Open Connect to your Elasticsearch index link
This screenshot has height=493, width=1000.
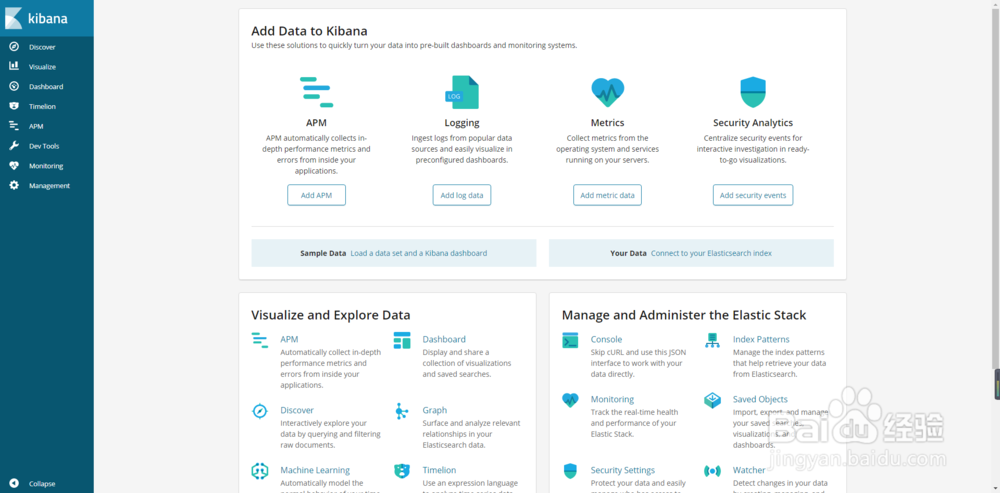click(x=711, y=253)
